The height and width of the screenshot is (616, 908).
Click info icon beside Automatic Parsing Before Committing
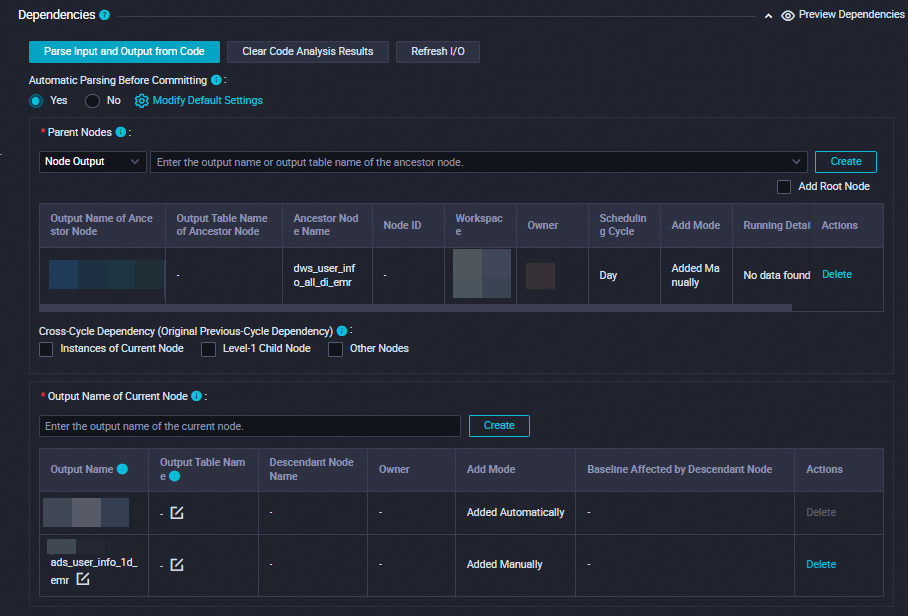click(x=216, y=80)
